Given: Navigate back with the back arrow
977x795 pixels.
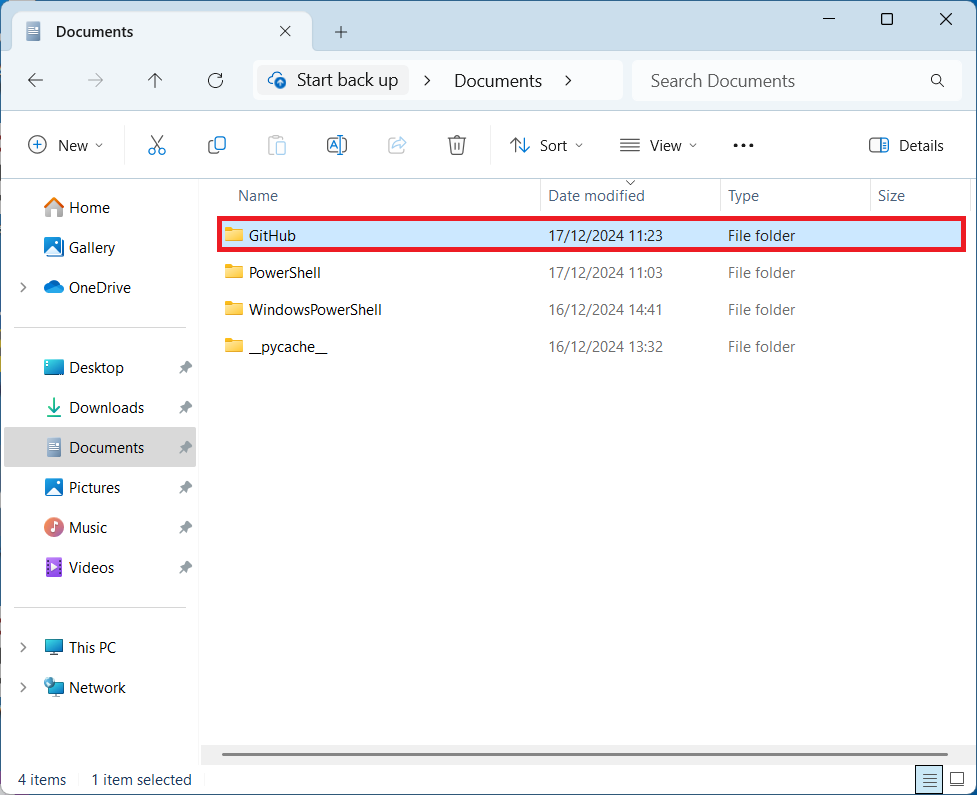Looking at the screenshot, I should [x=36, y=81].
